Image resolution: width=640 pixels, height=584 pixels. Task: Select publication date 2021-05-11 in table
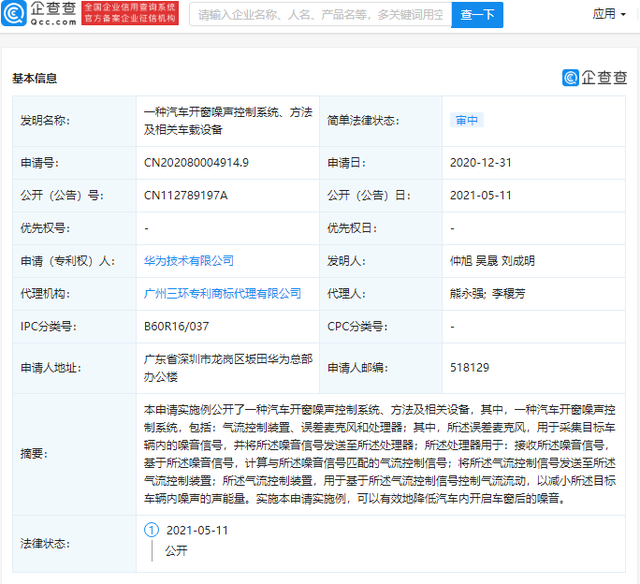[480, 195]
